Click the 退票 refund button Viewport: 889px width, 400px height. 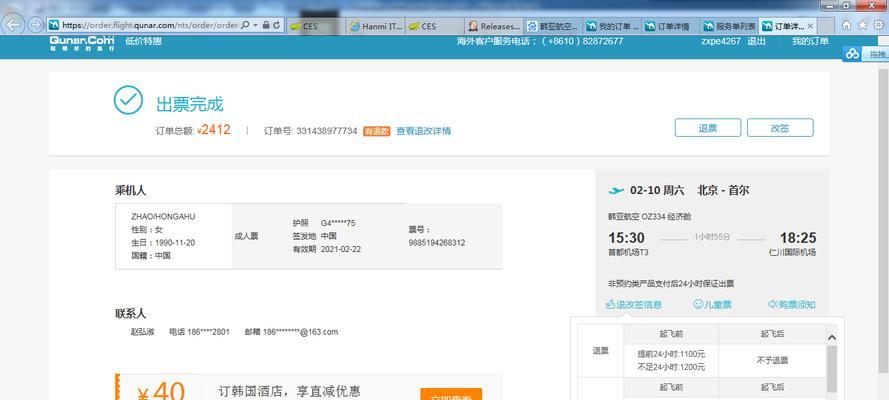coord(707,128)
